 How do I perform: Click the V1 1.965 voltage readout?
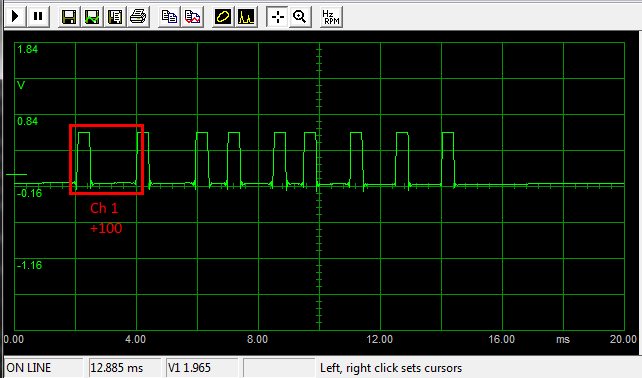[202, 367]
